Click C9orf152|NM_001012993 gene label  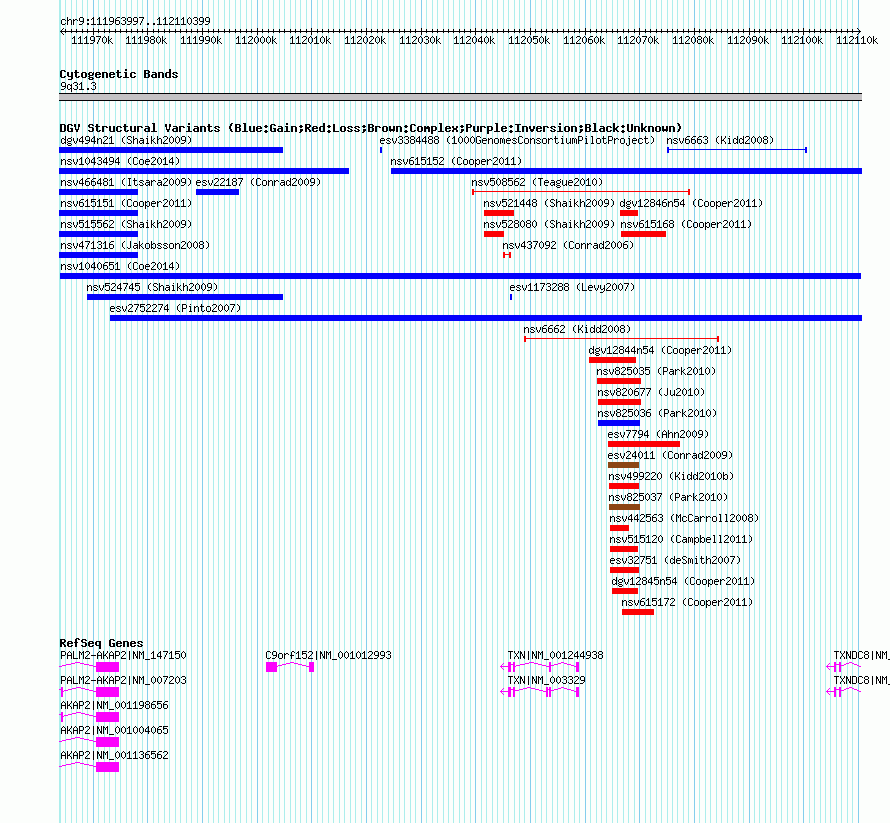coord(328,655)
